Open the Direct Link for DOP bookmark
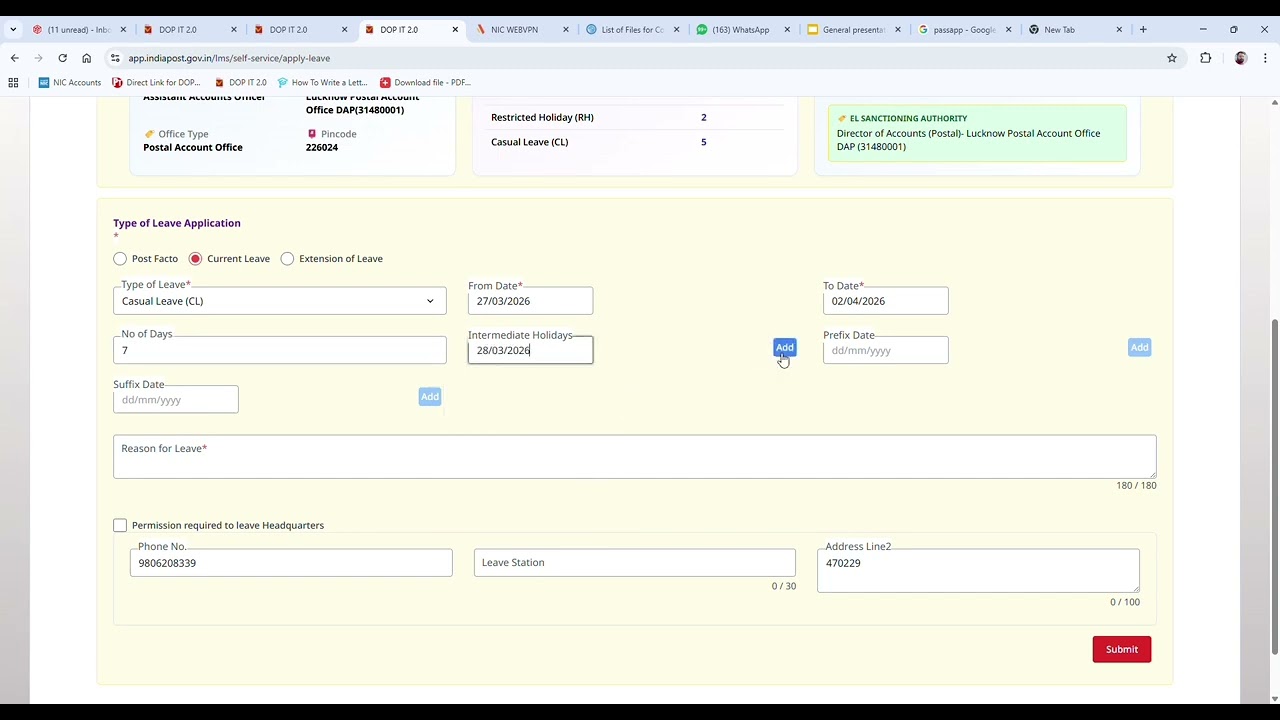 tap(156, 82)
